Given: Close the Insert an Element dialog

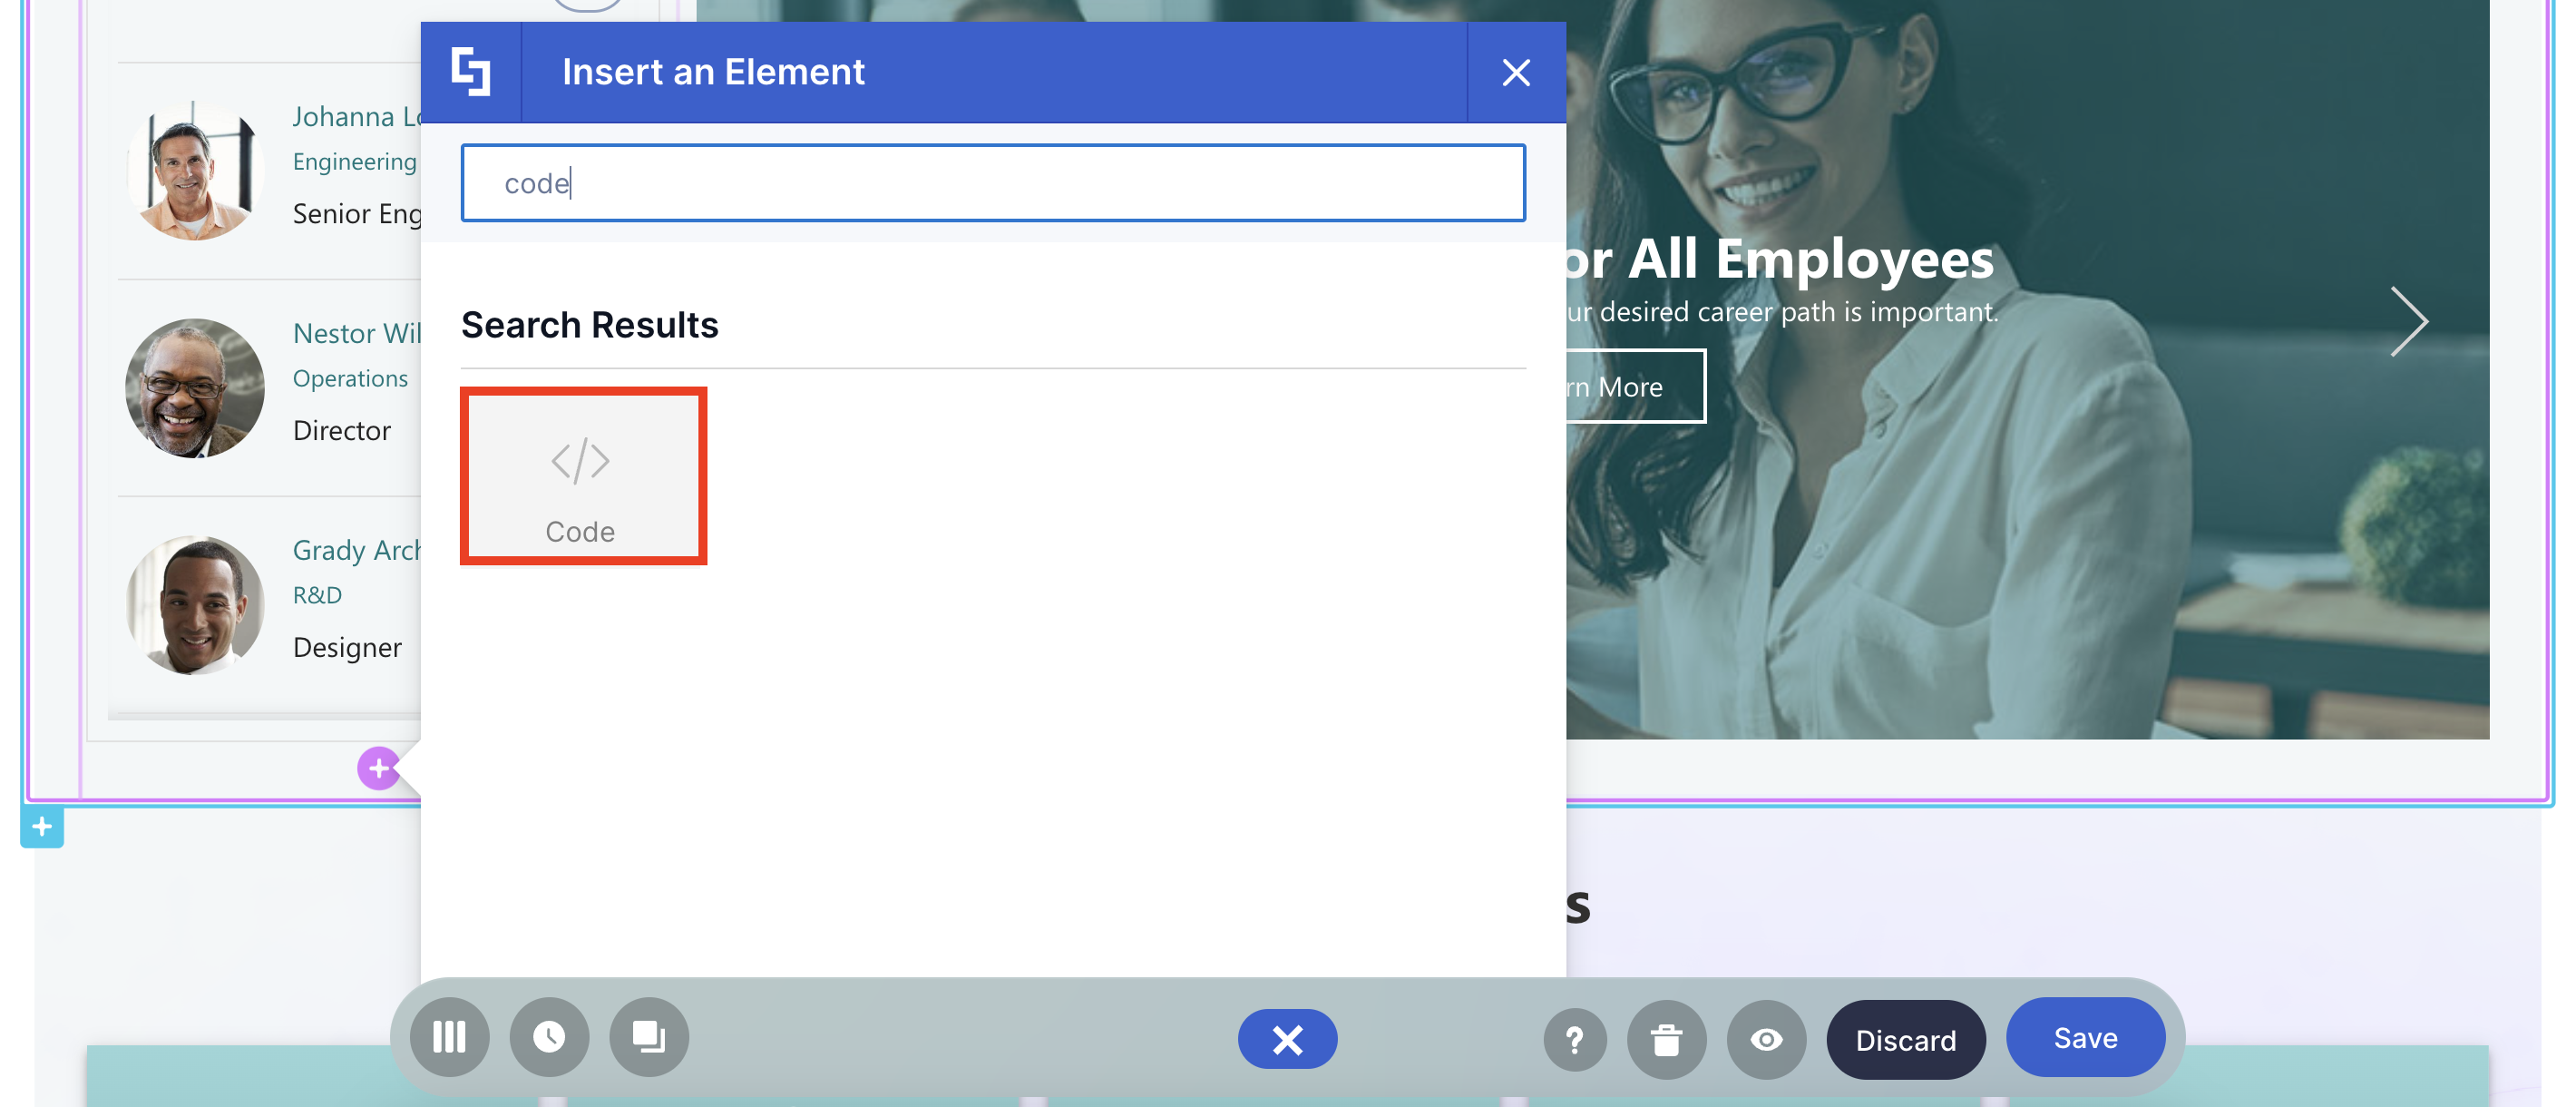Looking at the screenshot, I should click(x=1515, y=72).
